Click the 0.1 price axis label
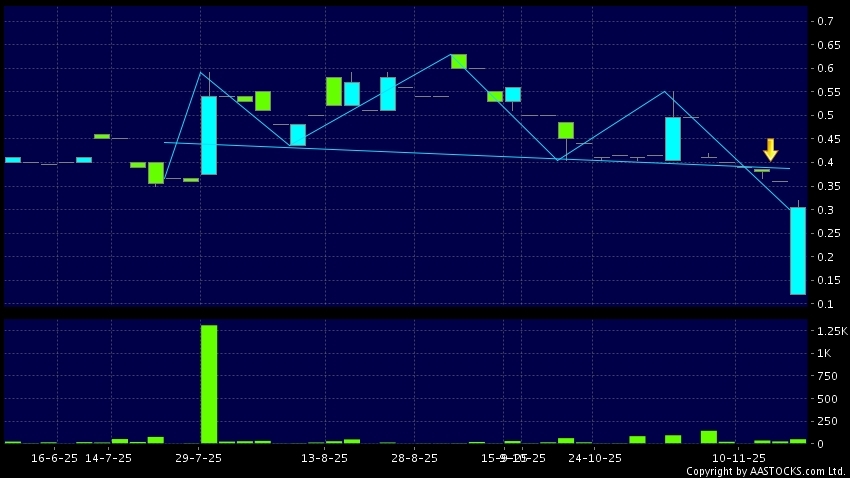Image resolution: width=850 pixels, height=478 pixels. [x=826, y=304]
